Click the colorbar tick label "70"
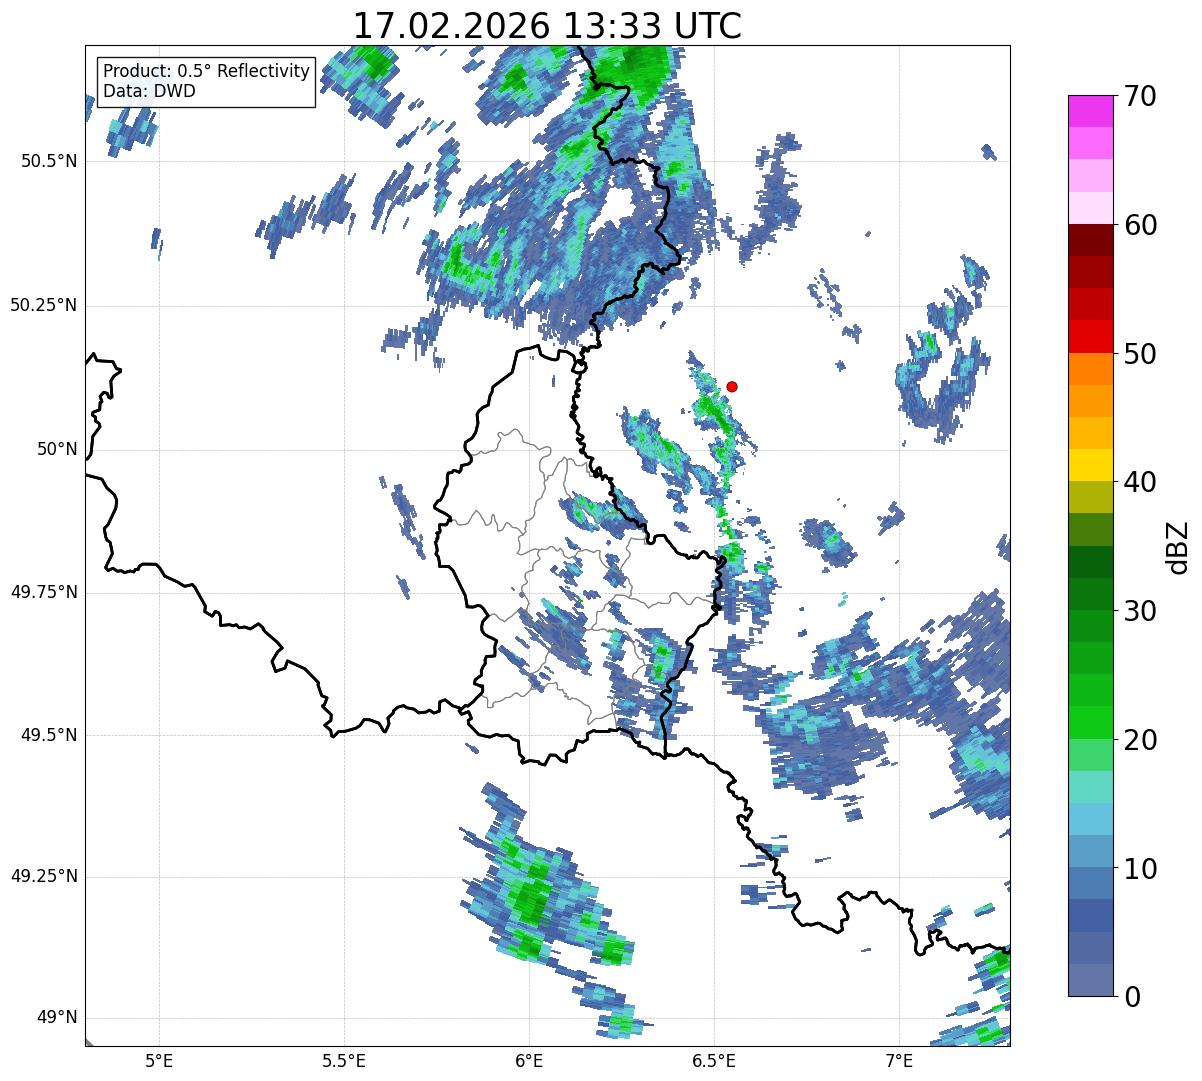This screenshot has width=1202, height=1081. pyautogui.click(x=1141, y=96)
